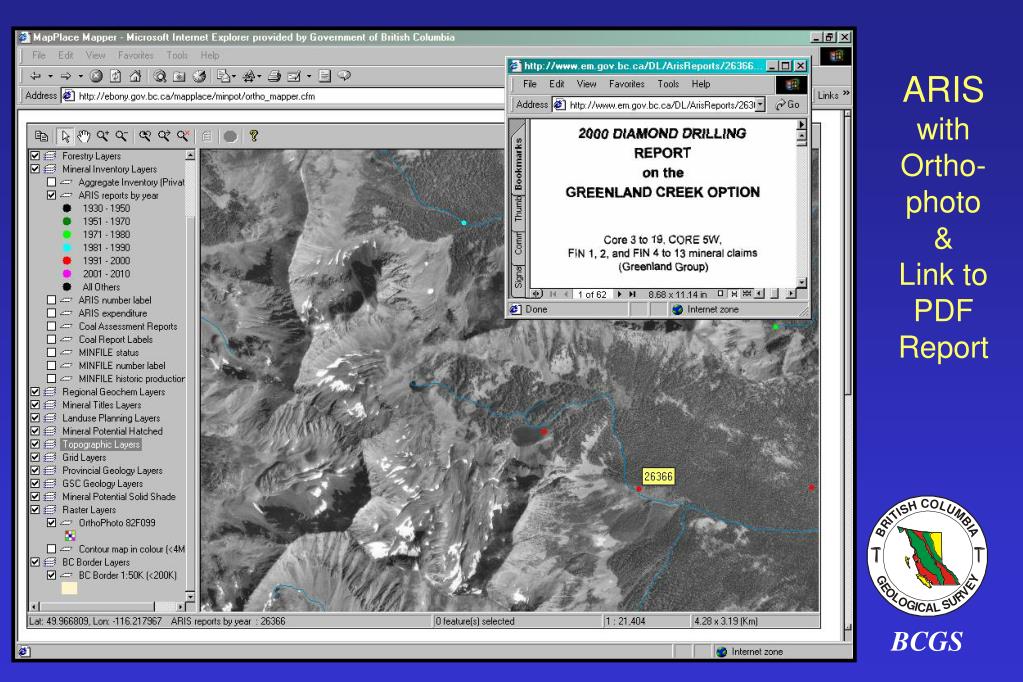
Task: Expand the Regional Geochem Layers group
Action: (50, 392)
